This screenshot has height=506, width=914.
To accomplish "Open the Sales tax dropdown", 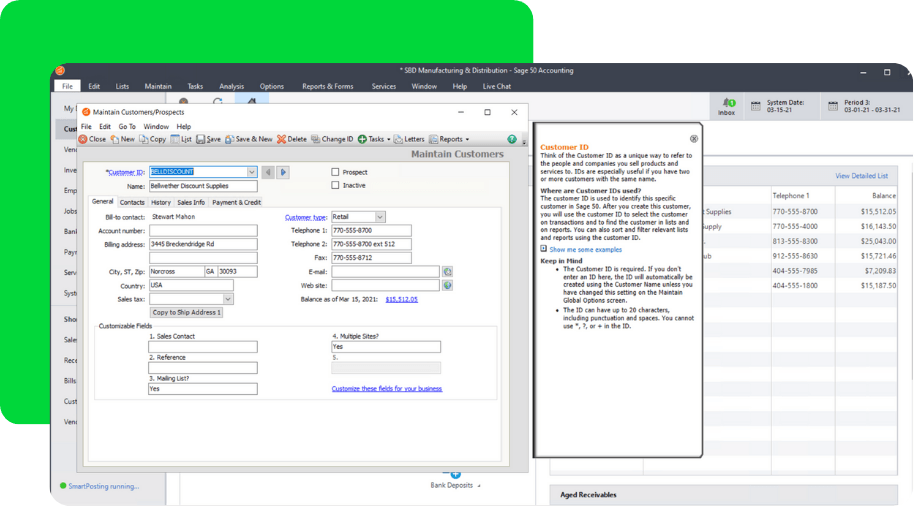I will [228, 299].
